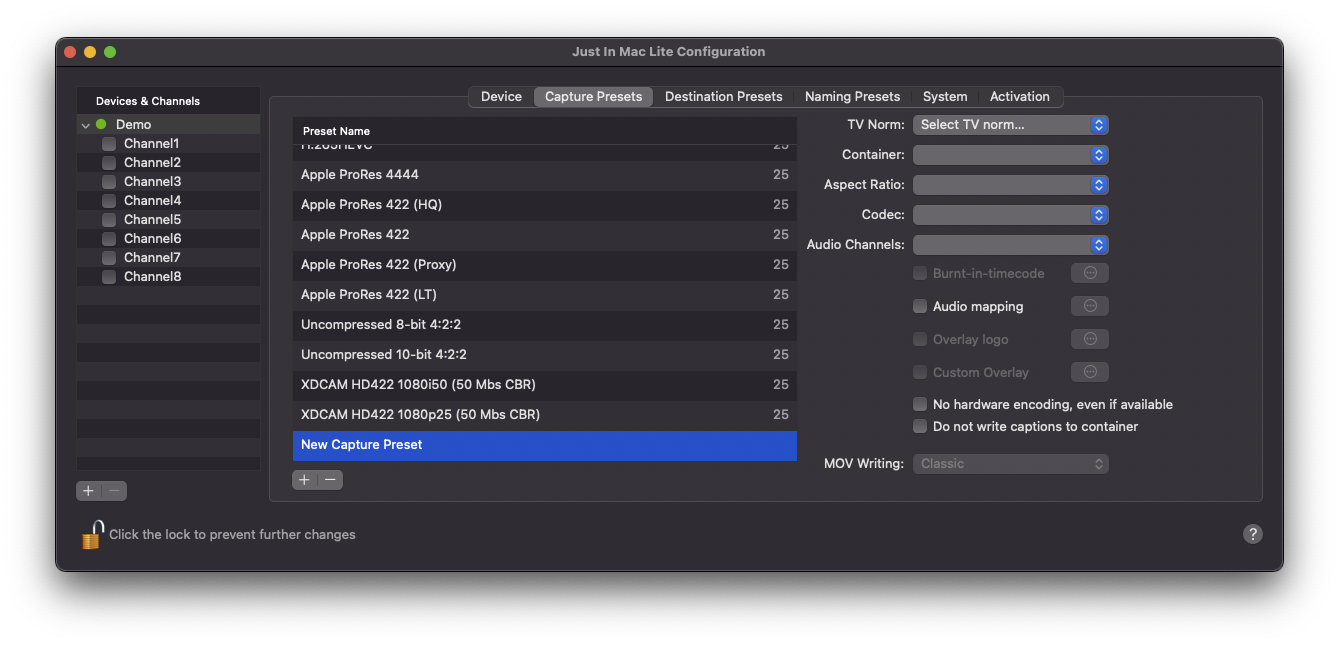Collapse the Demo device tree
The height and width of the screenshot is (645, 1339).
tap(86, 125)
